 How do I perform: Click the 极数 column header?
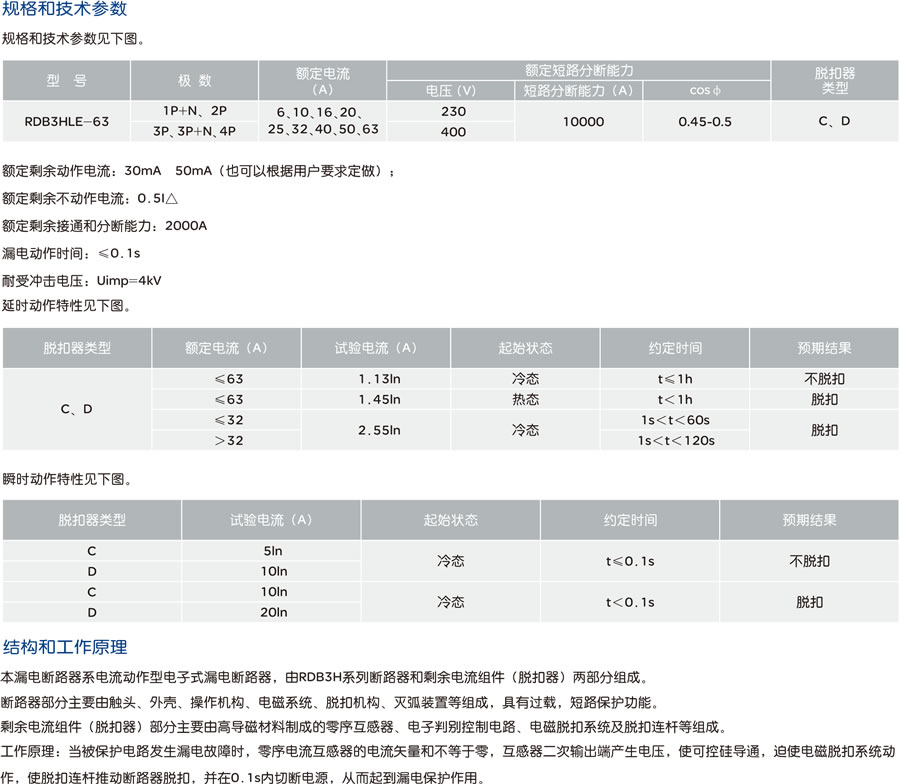point(195,81)
